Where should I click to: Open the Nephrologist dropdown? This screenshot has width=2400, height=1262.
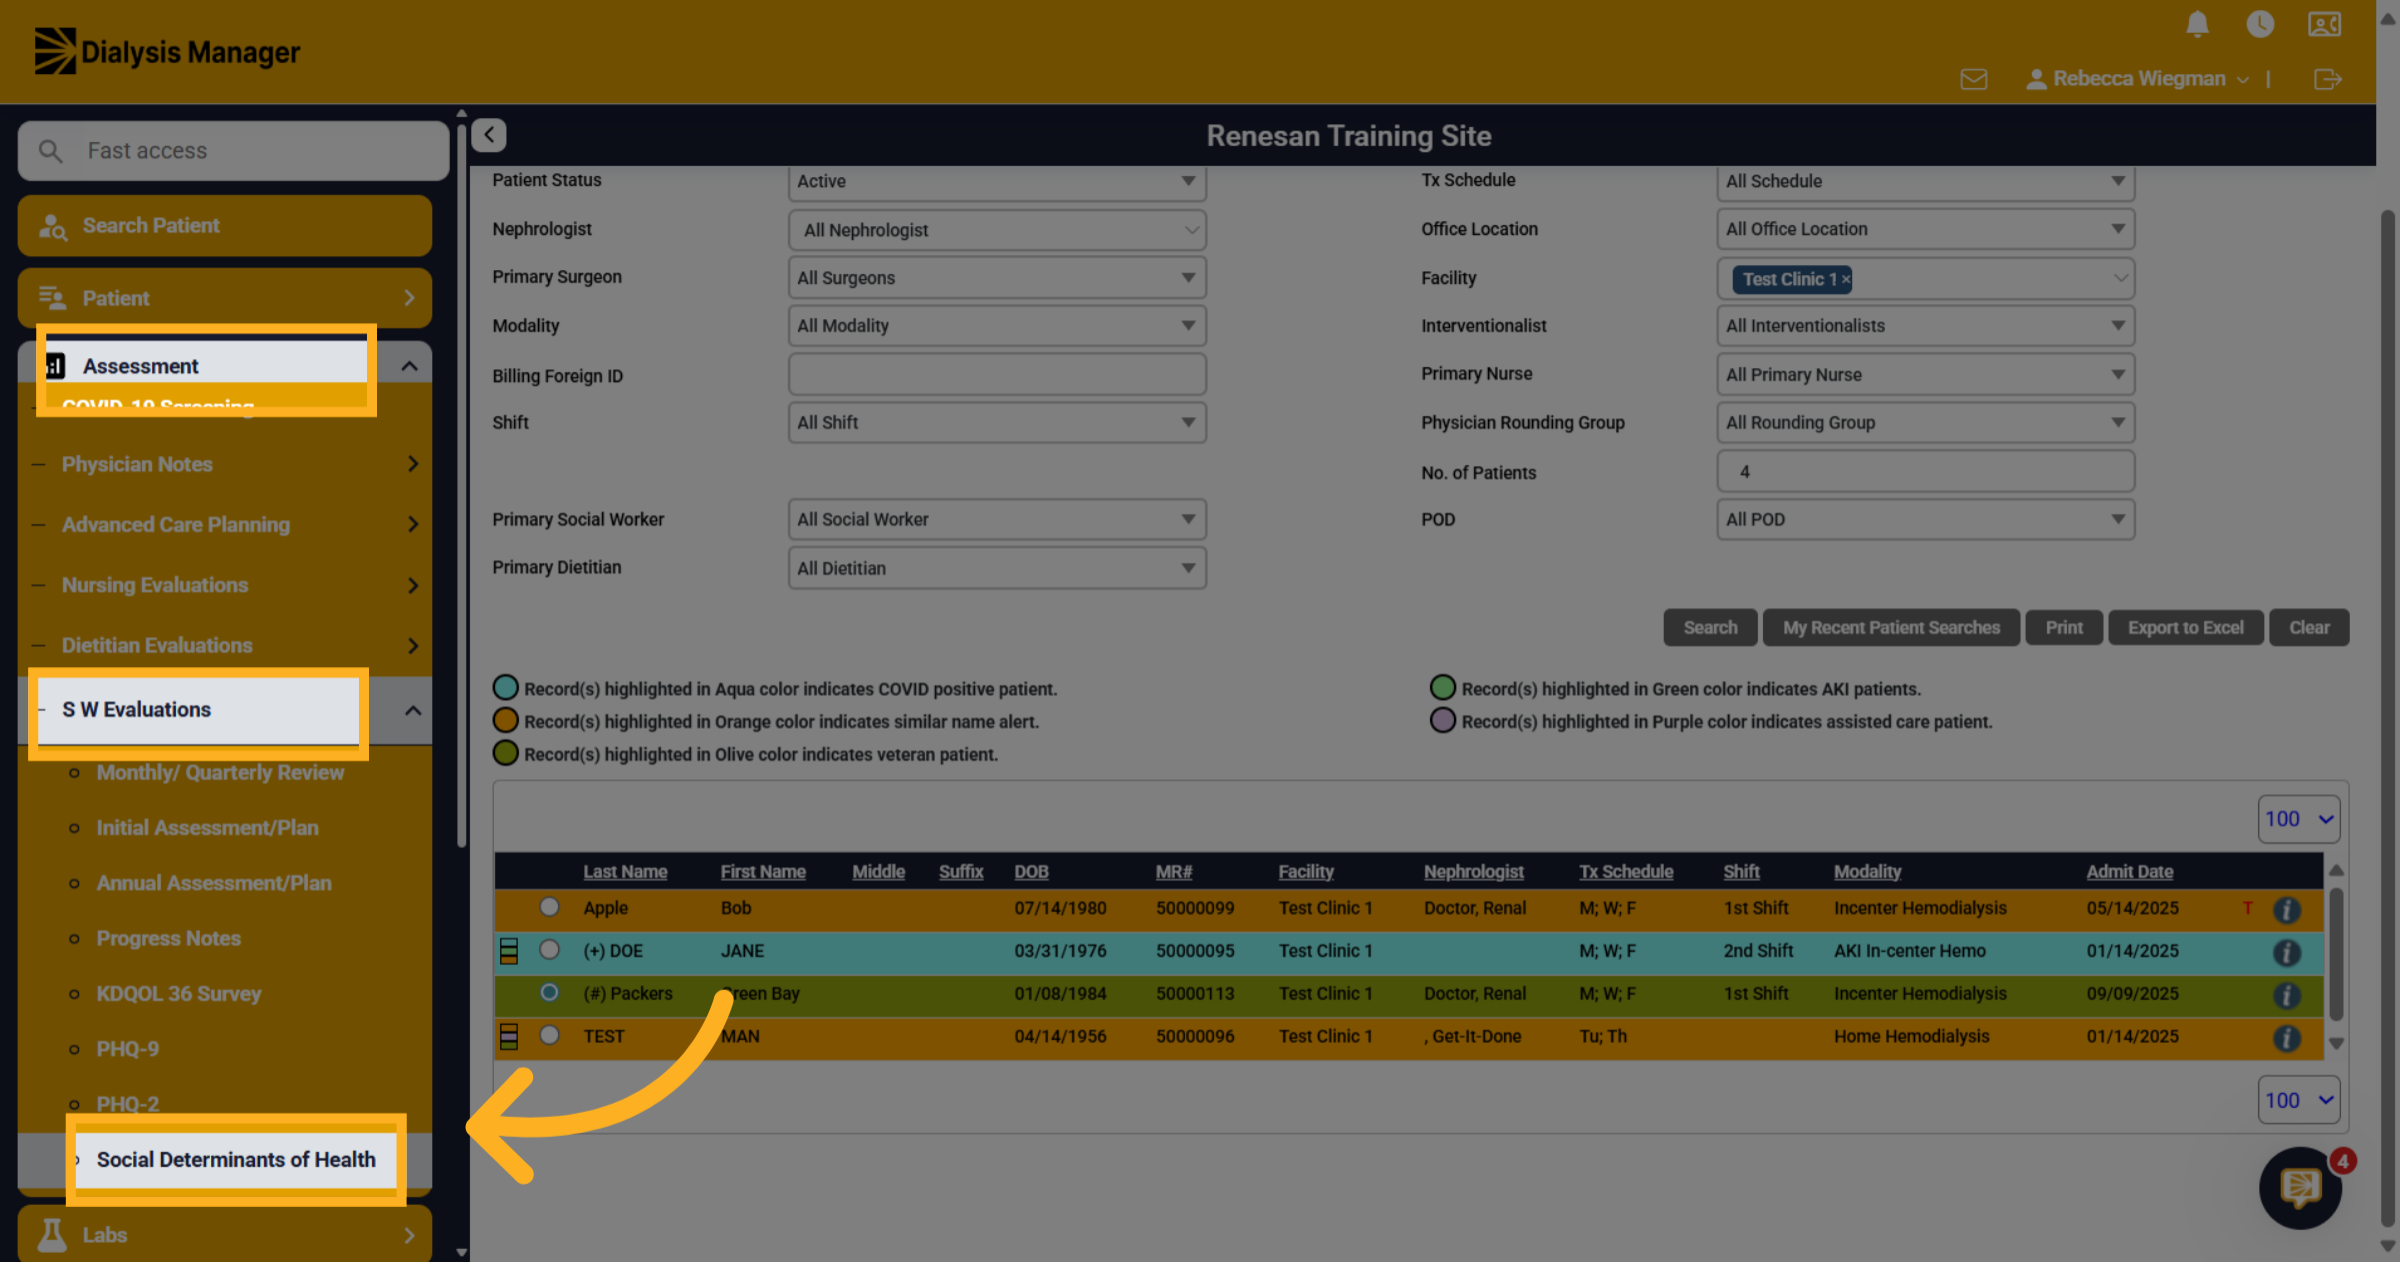(x=997, y=230)
